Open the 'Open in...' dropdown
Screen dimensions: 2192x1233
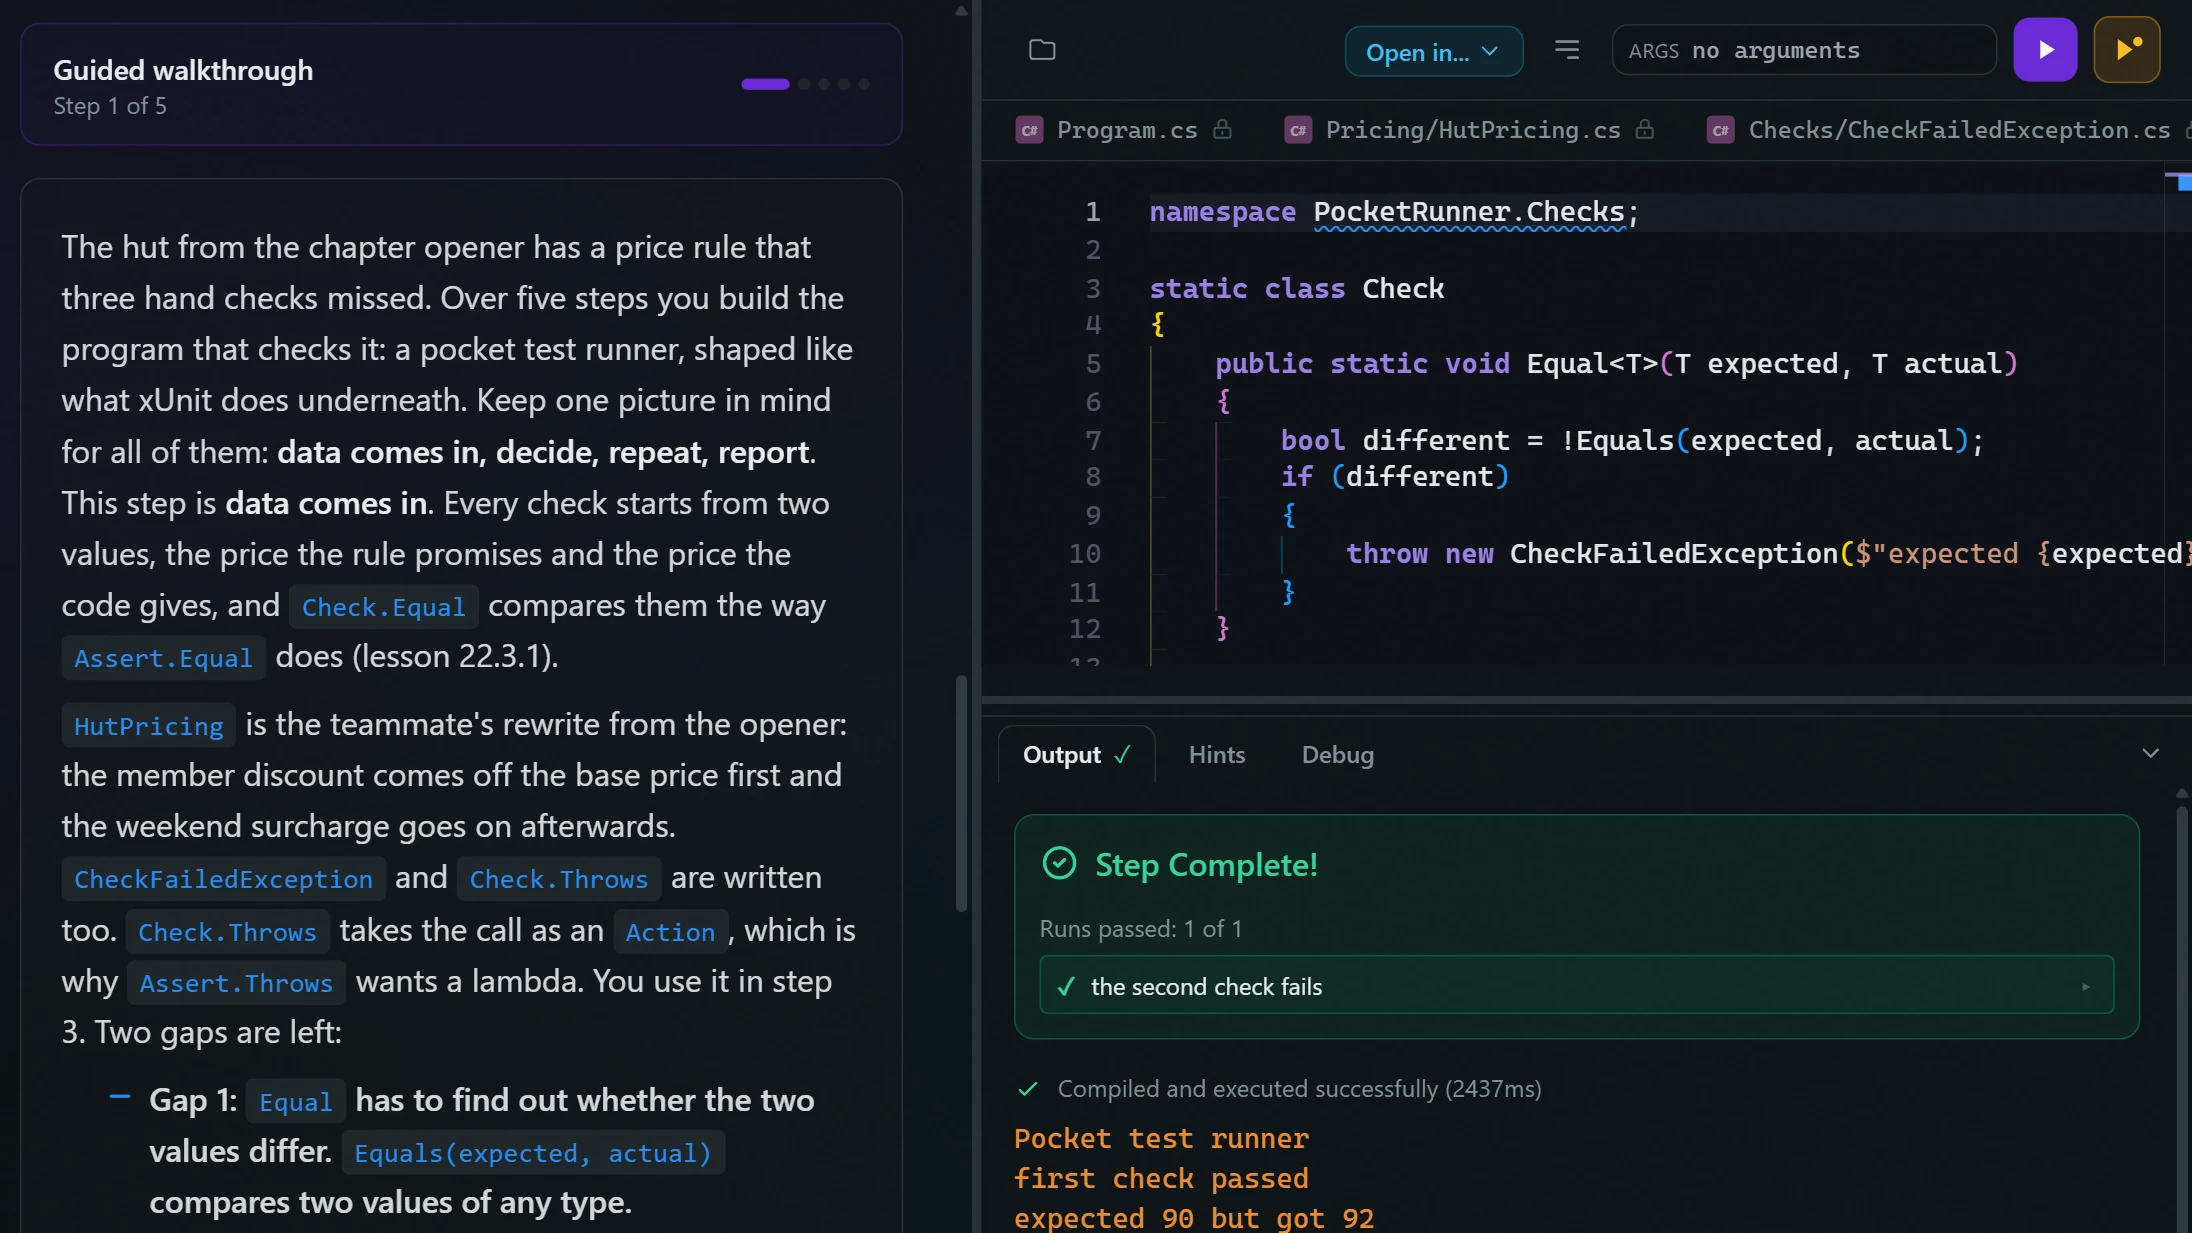pos(1434,51)
